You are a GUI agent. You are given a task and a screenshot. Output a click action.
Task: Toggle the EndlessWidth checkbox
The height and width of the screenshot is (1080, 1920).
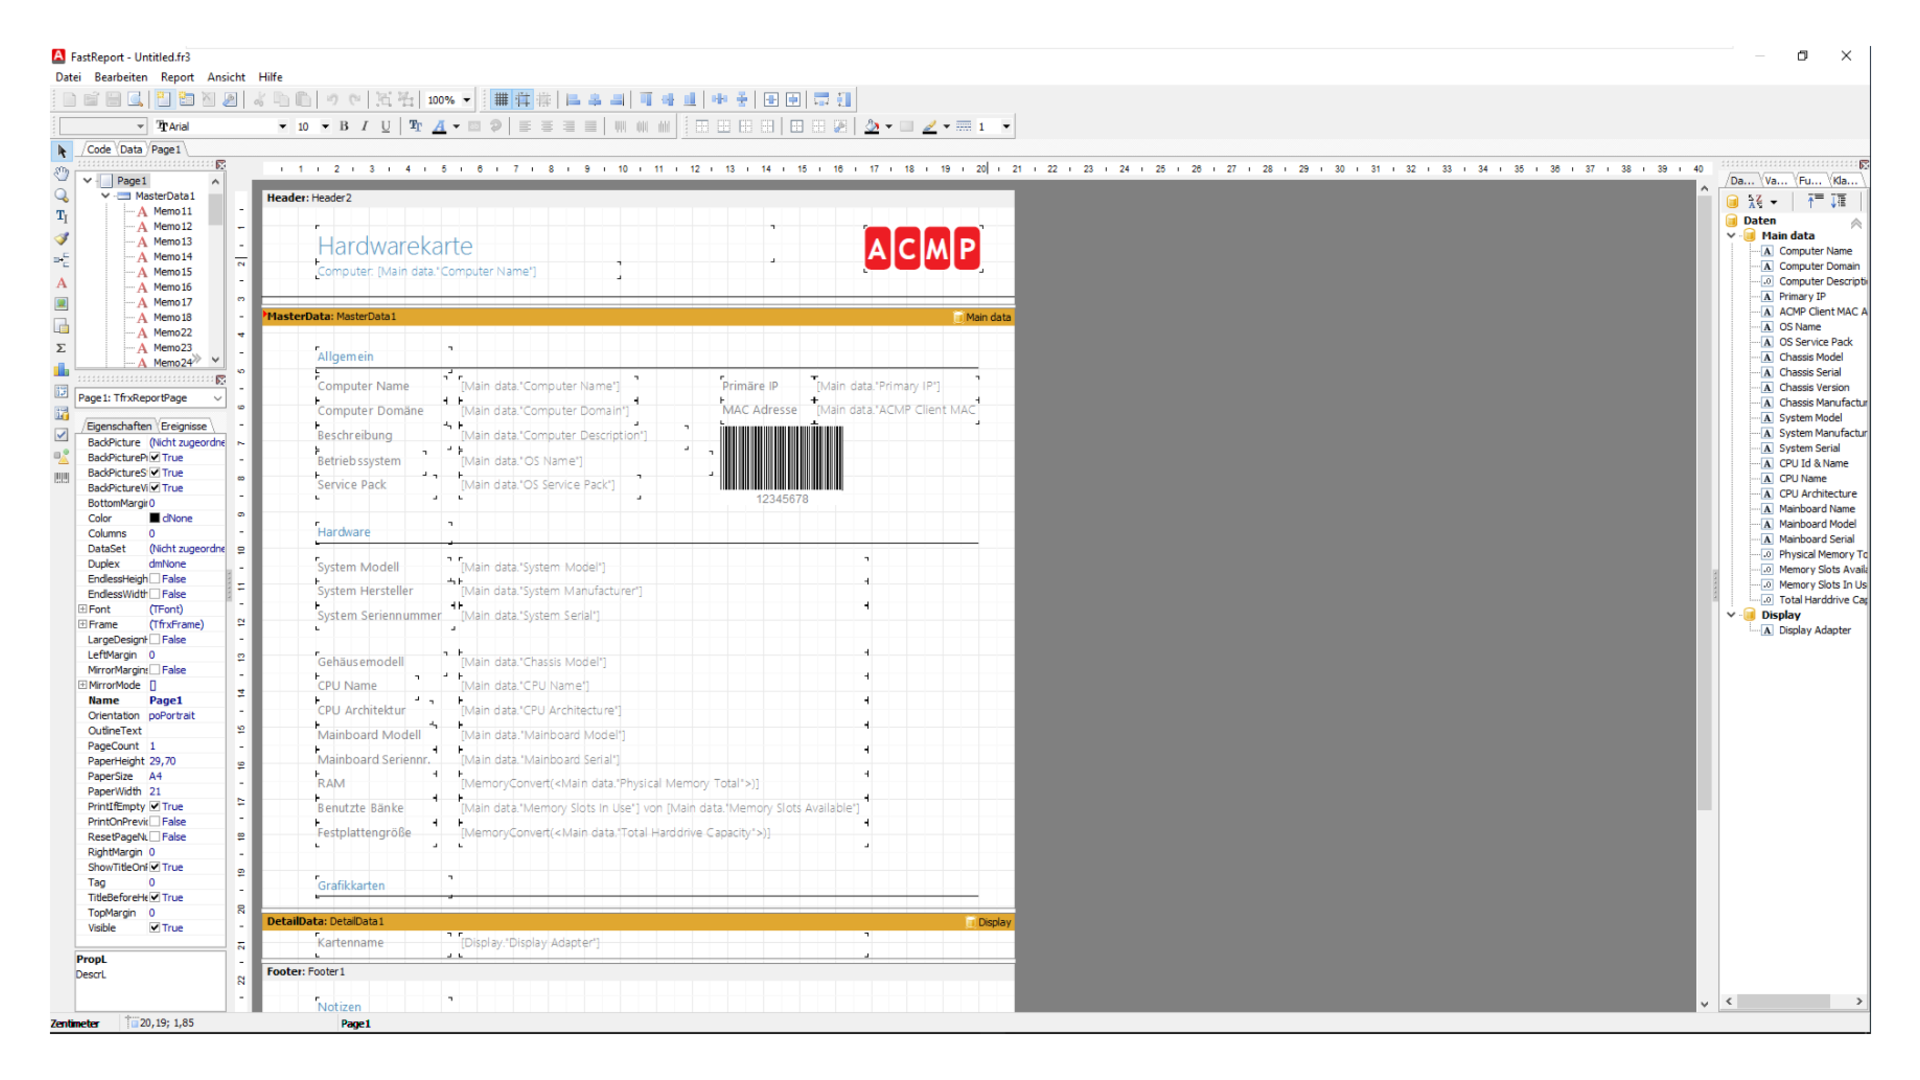pos(155,594)
